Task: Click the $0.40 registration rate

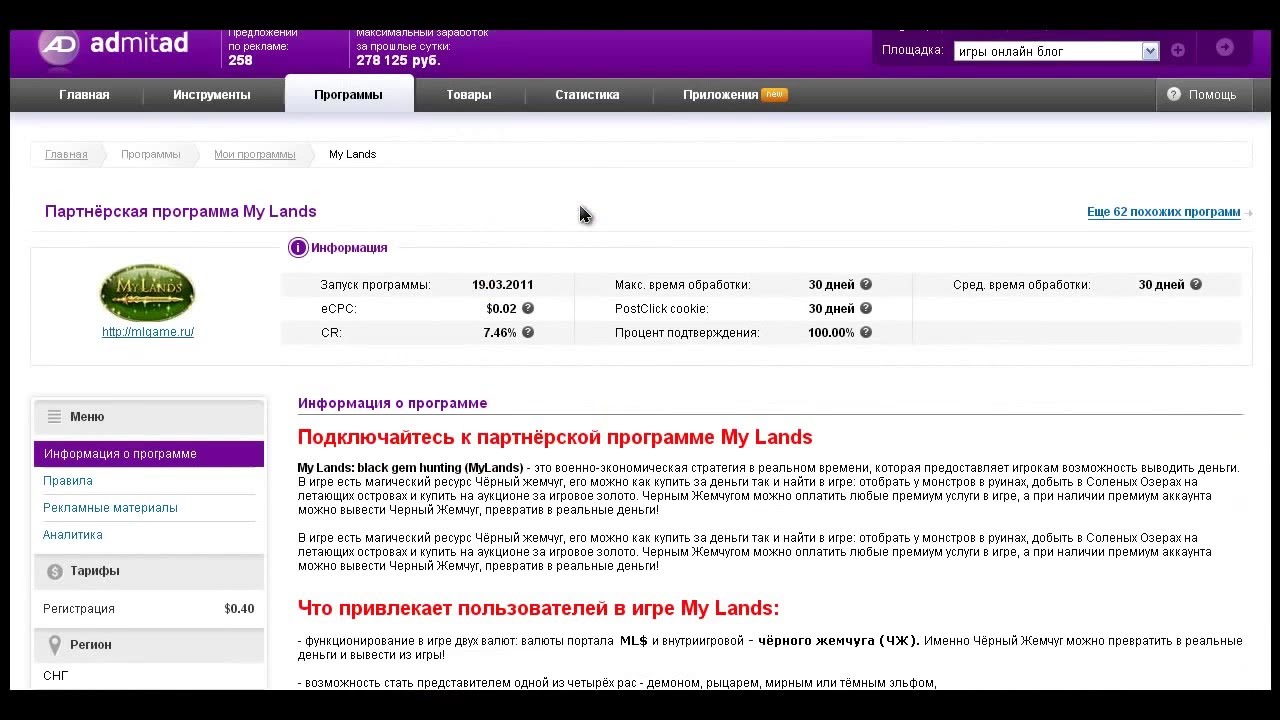Action: (239, 609)
